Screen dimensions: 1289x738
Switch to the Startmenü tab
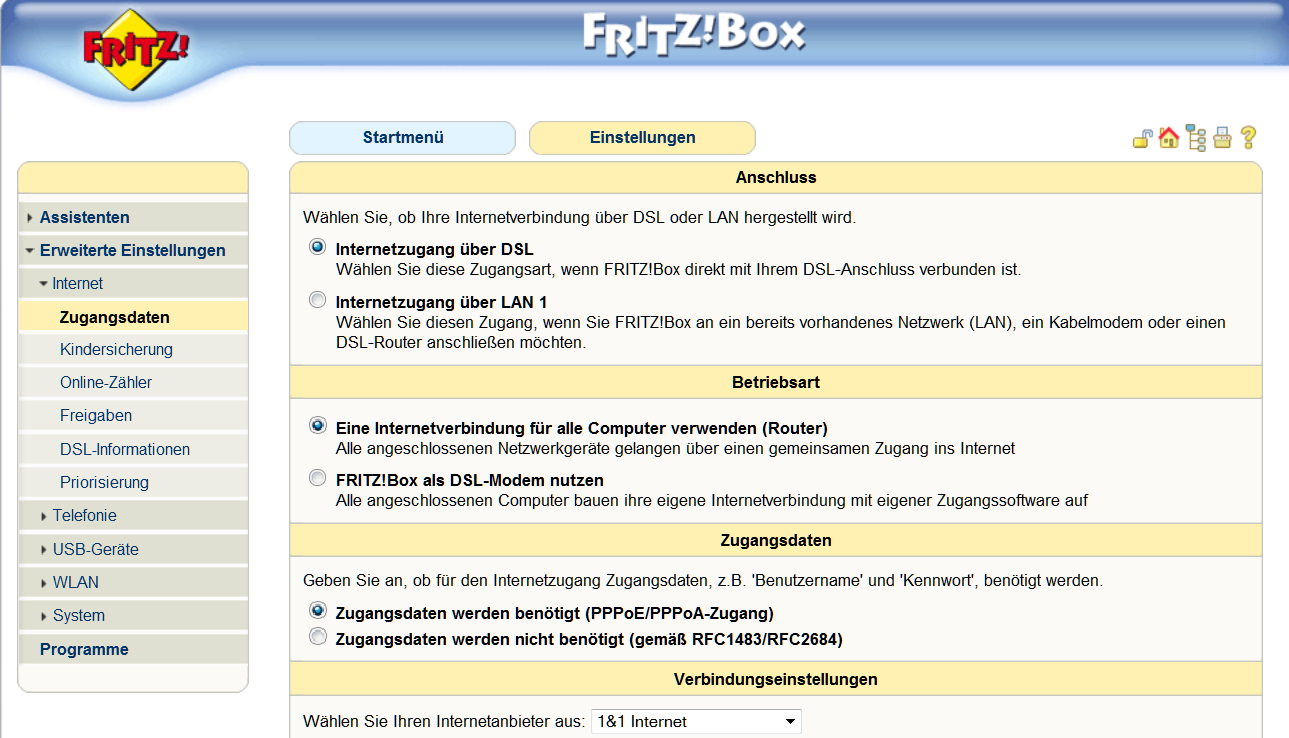pyautogui.click(x=402, y=138)
